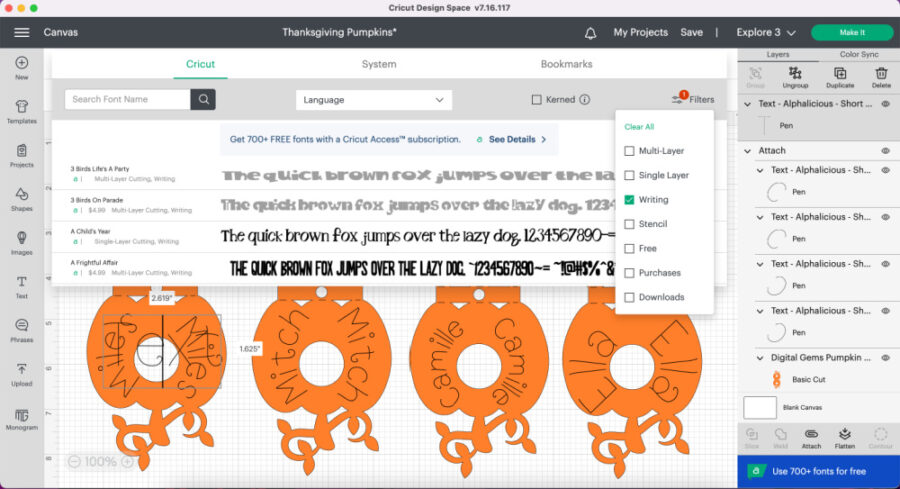The height and width of the screenshot is (489, 900).
Task: Click the font search magnifier button
Action: point(203,99)
